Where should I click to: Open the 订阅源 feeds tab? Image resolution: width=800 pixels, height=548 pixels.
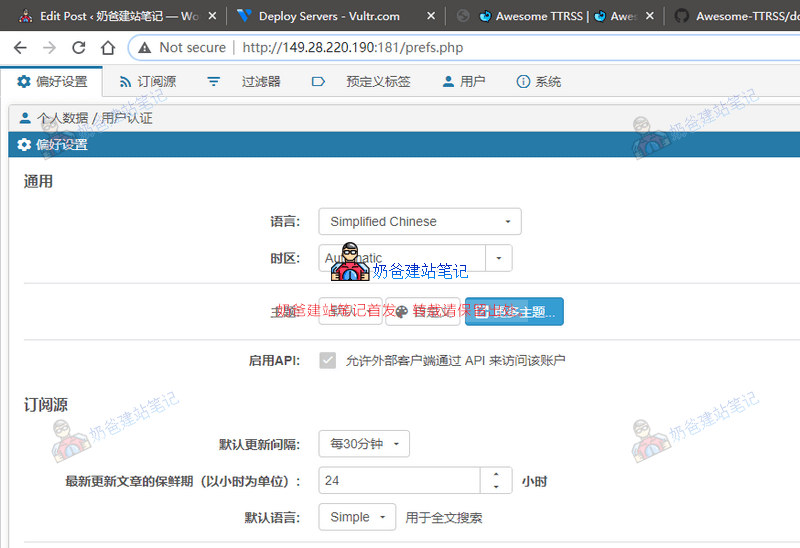point(148,82)
